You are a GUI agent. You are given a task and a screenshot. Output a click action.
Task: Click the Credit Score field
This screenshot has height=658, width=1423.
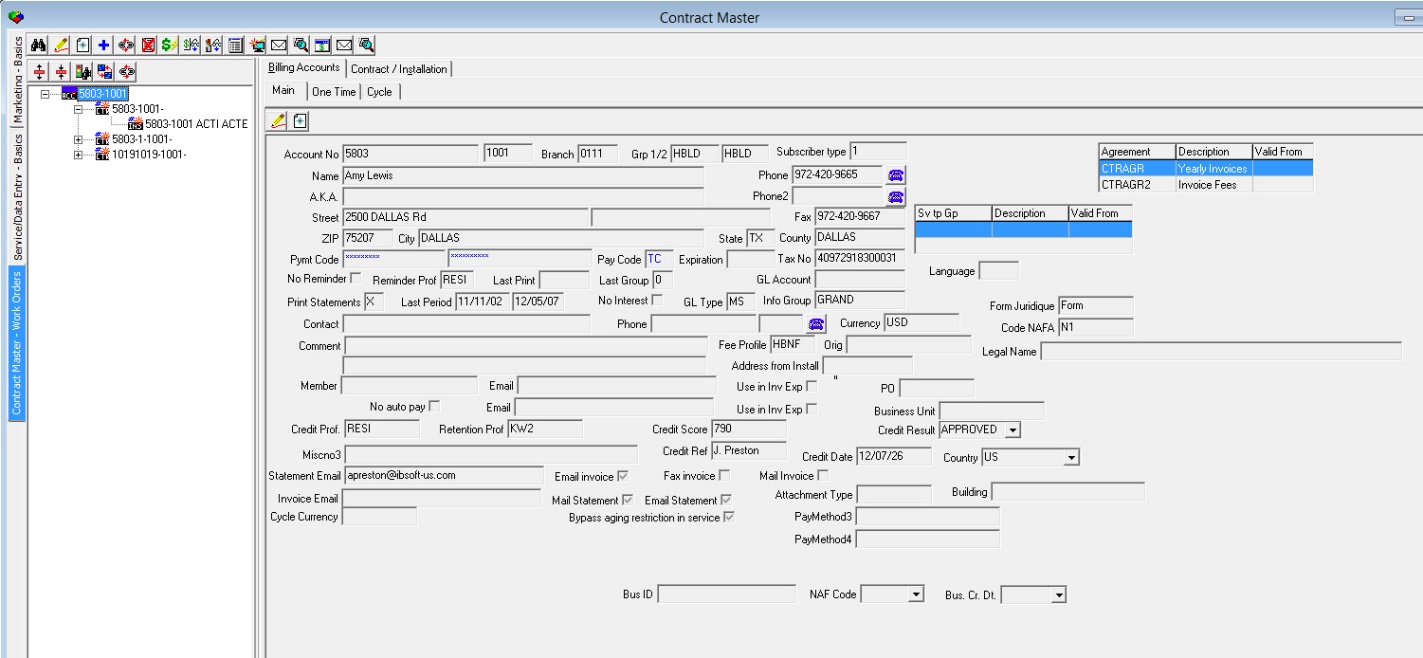point(749,429)
